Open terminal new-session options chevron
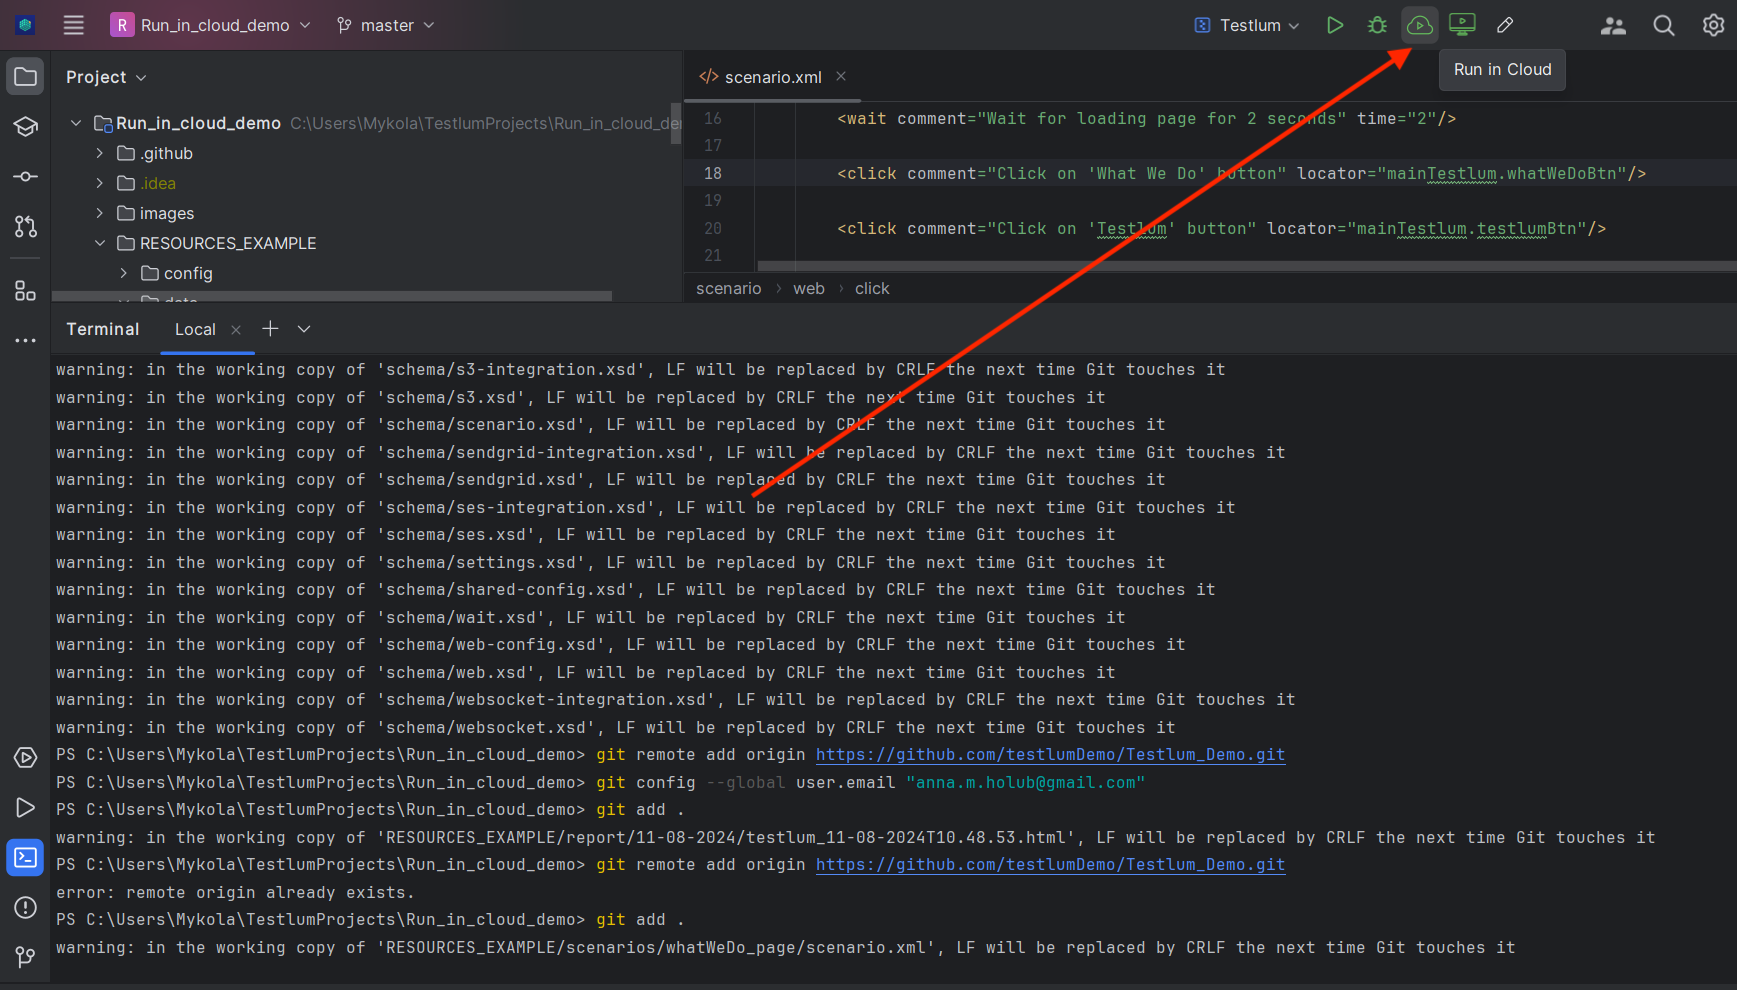Viewport: 1737px width, 990px height. [304, 329]
